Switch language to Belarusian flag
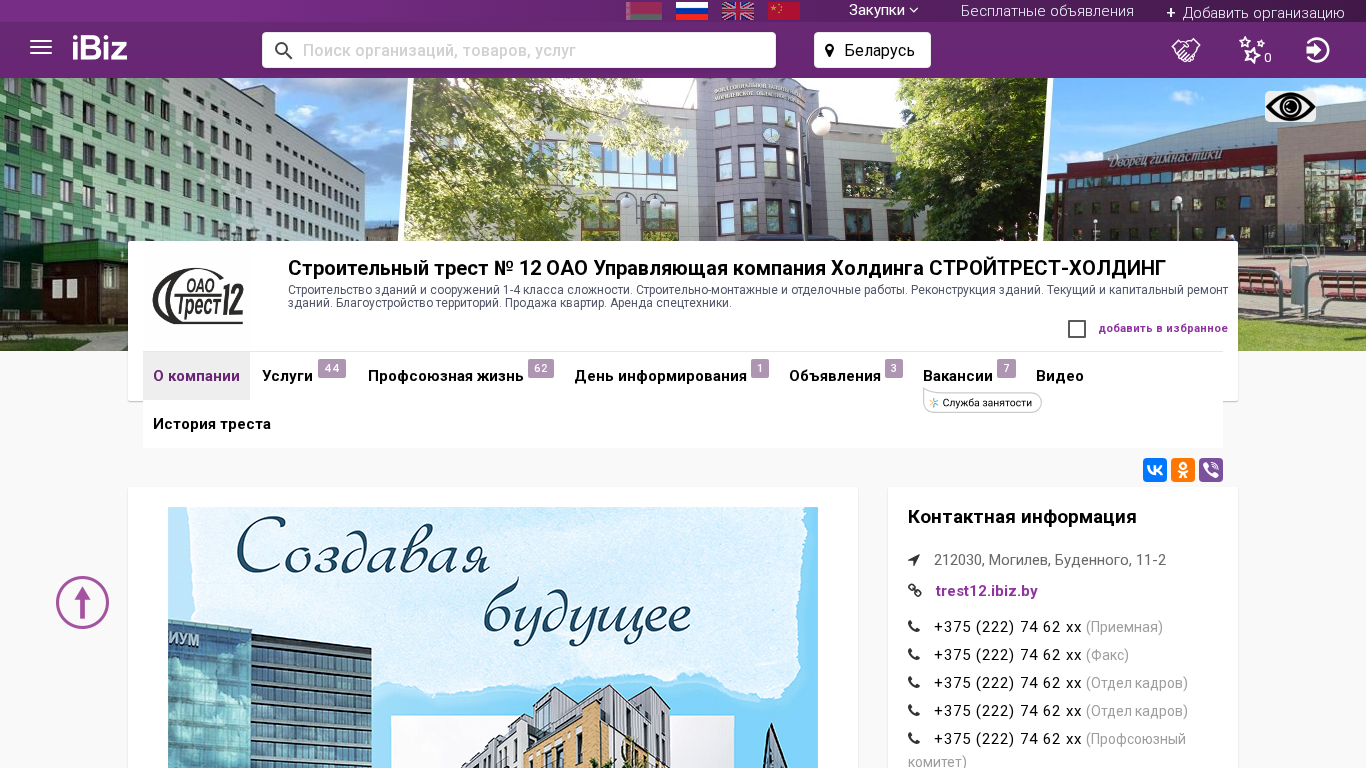Screen dimensions: 1366x768 pos(644,11)
